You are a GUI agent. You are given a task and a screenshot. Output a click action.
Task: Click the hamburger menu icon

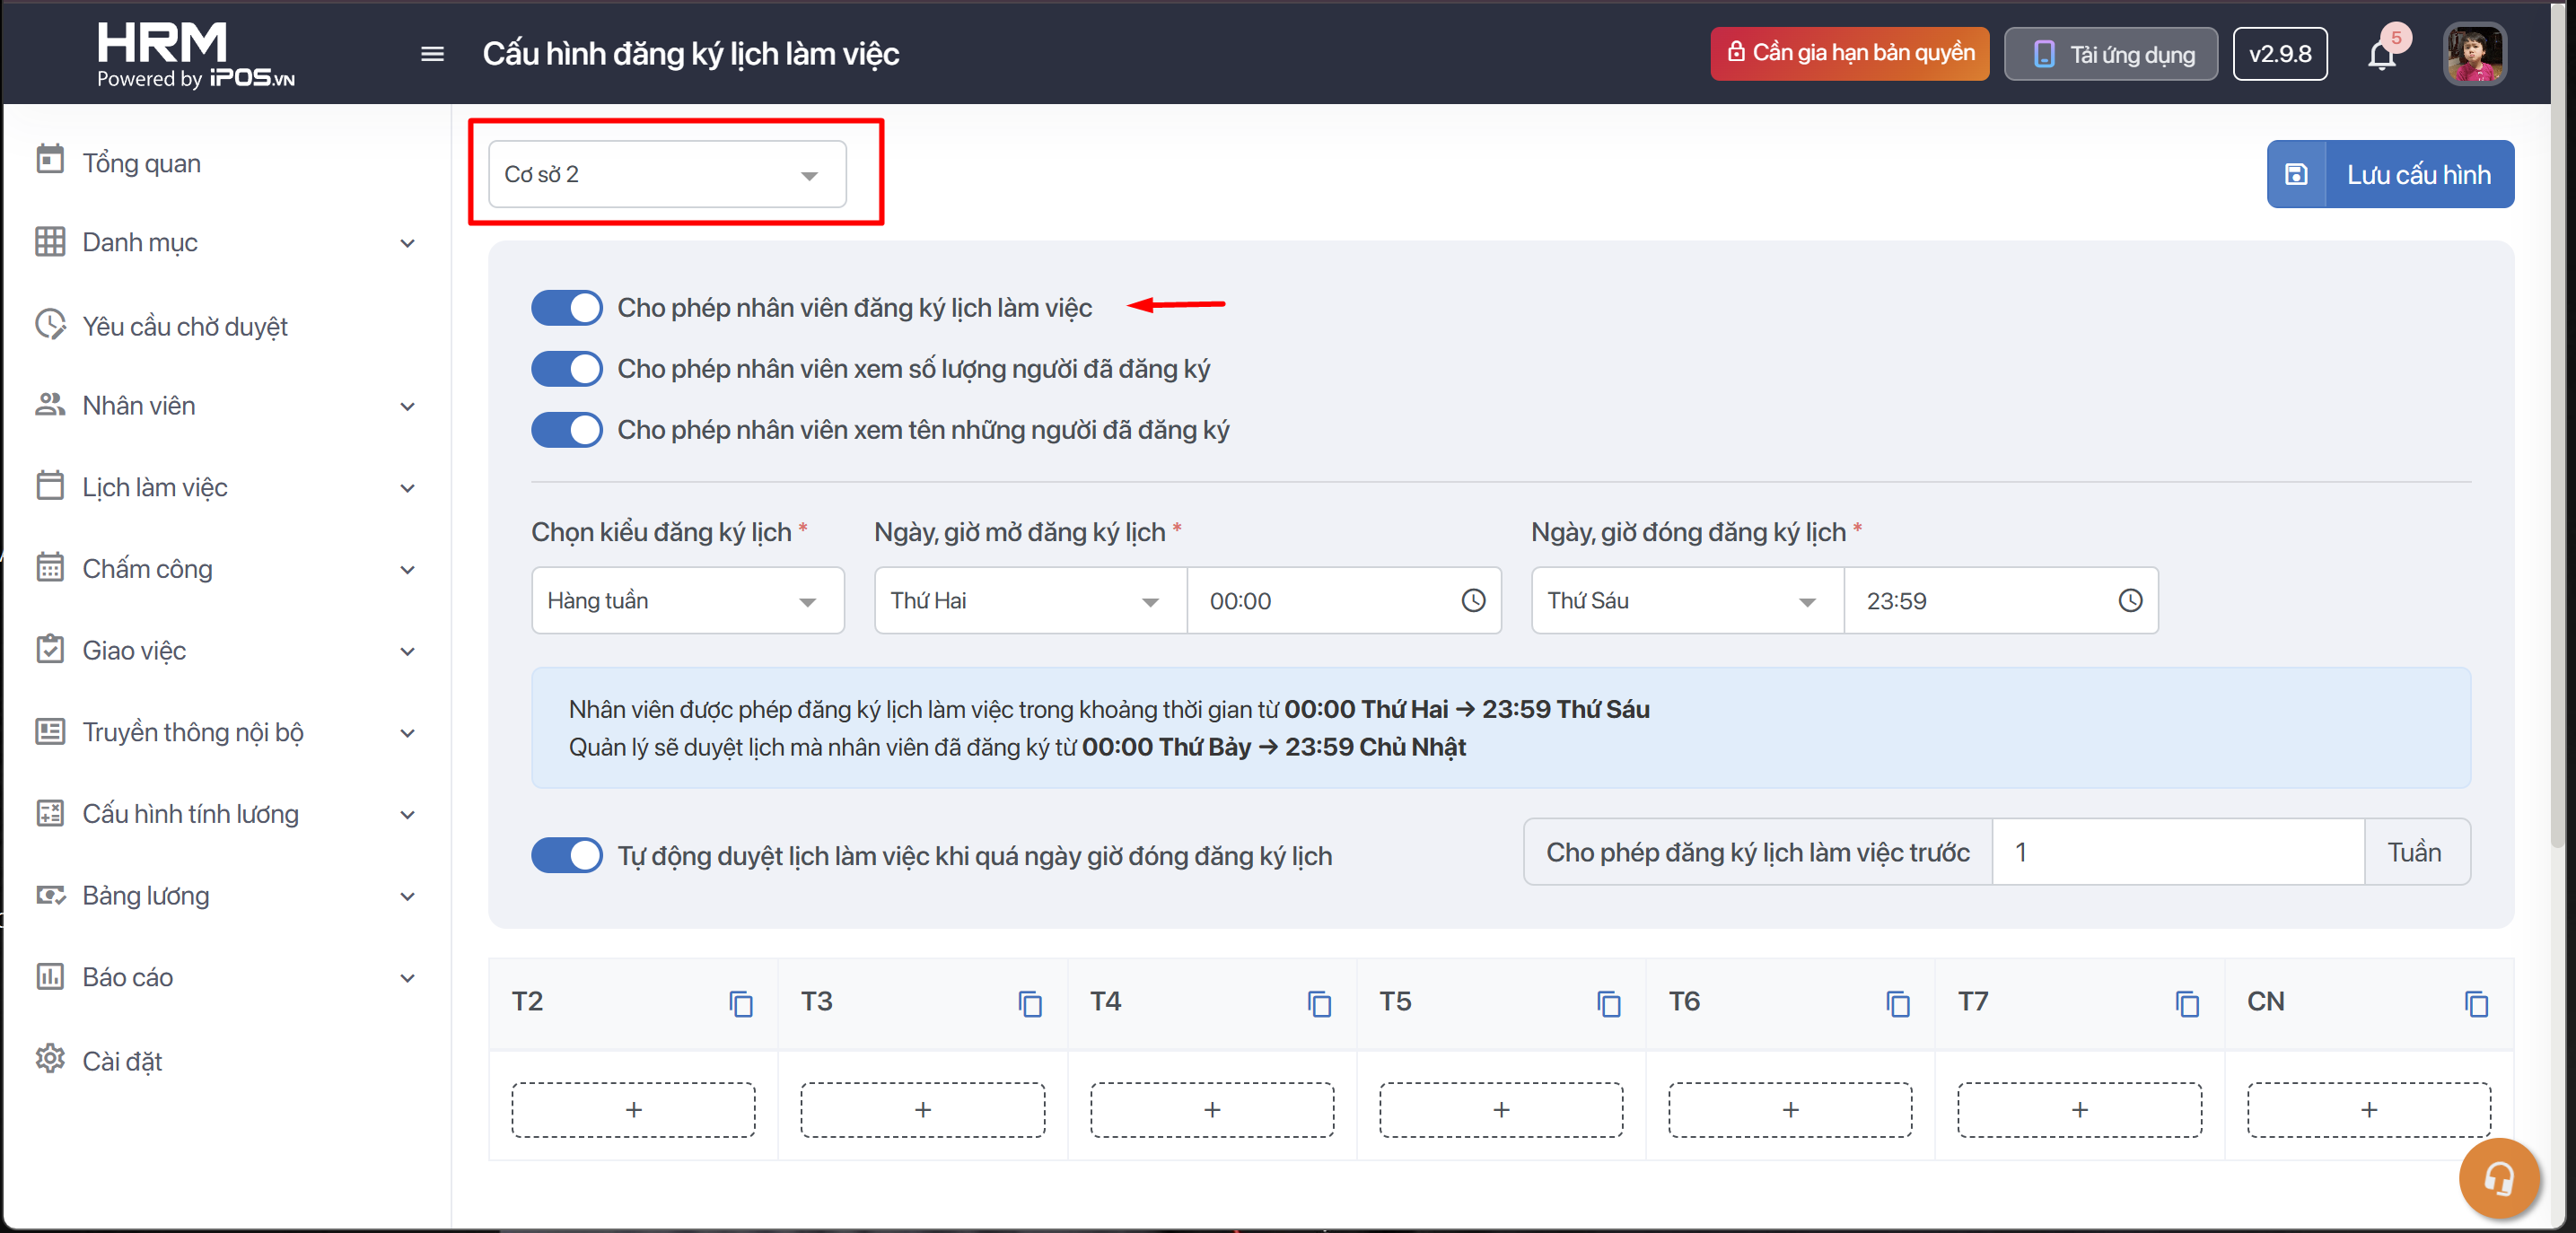point(432,54)
